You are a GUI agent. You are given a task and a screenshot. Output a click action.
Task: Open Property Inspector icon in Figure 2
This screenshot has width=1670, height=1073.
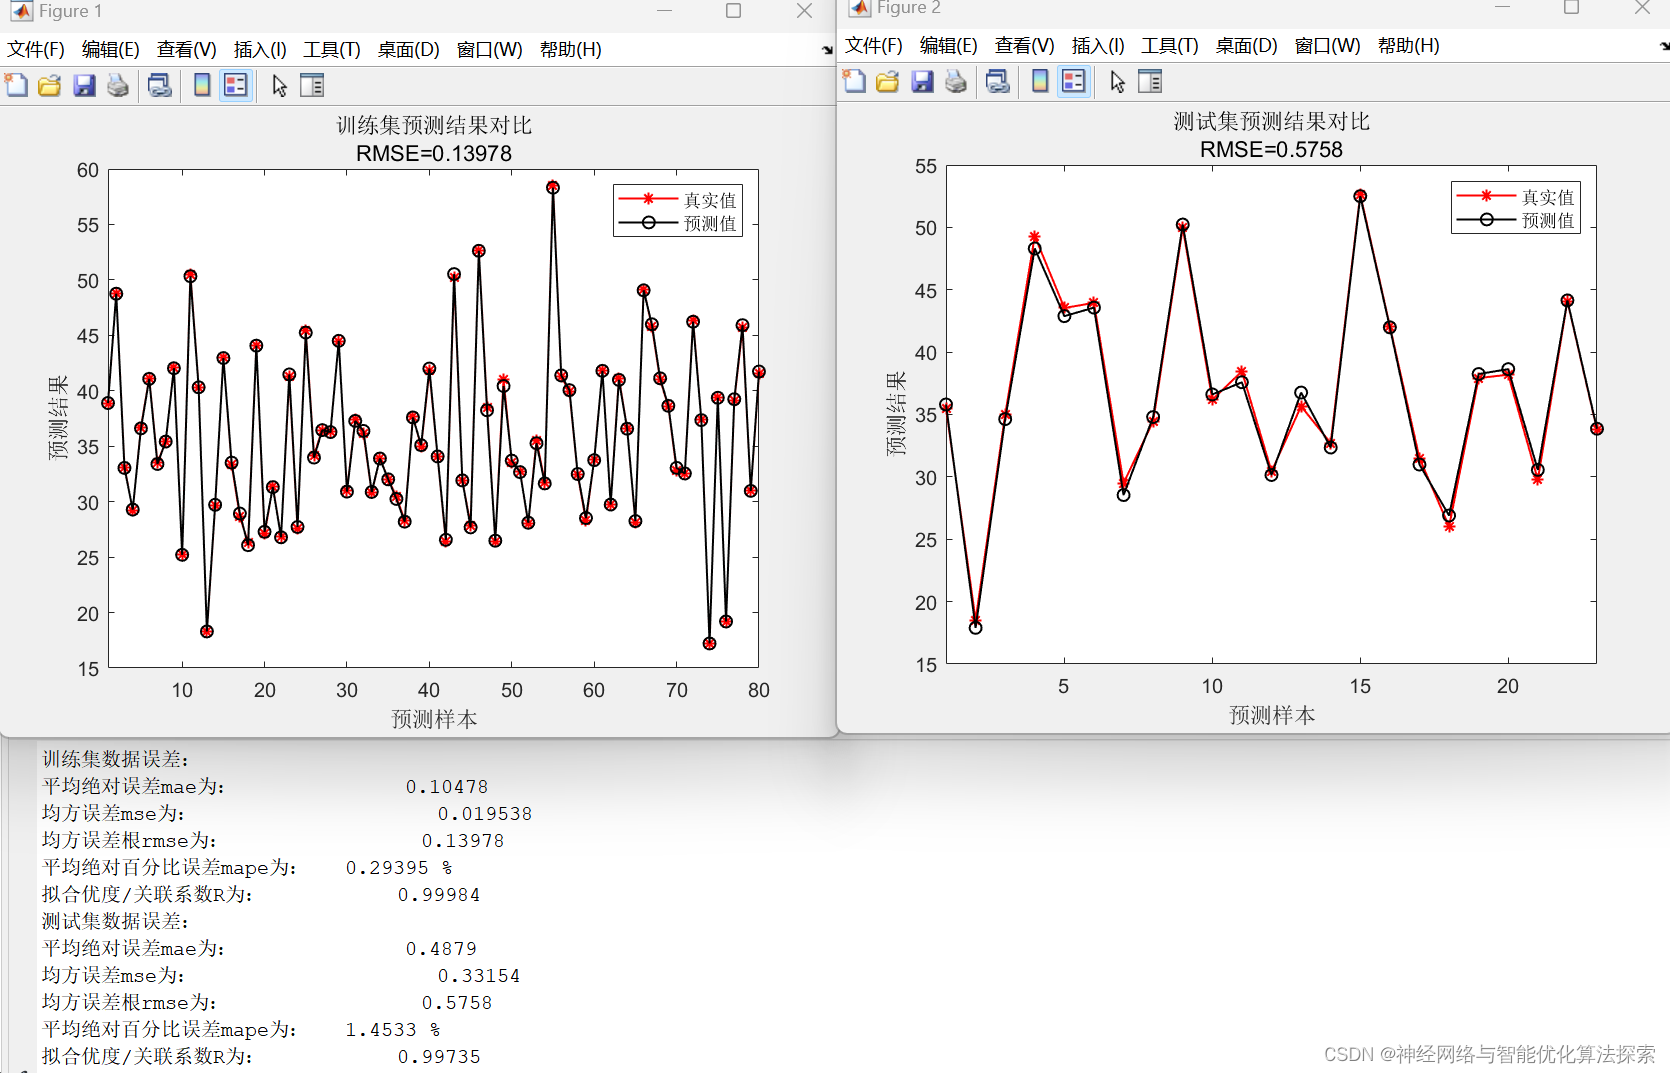click(1150, 81)
